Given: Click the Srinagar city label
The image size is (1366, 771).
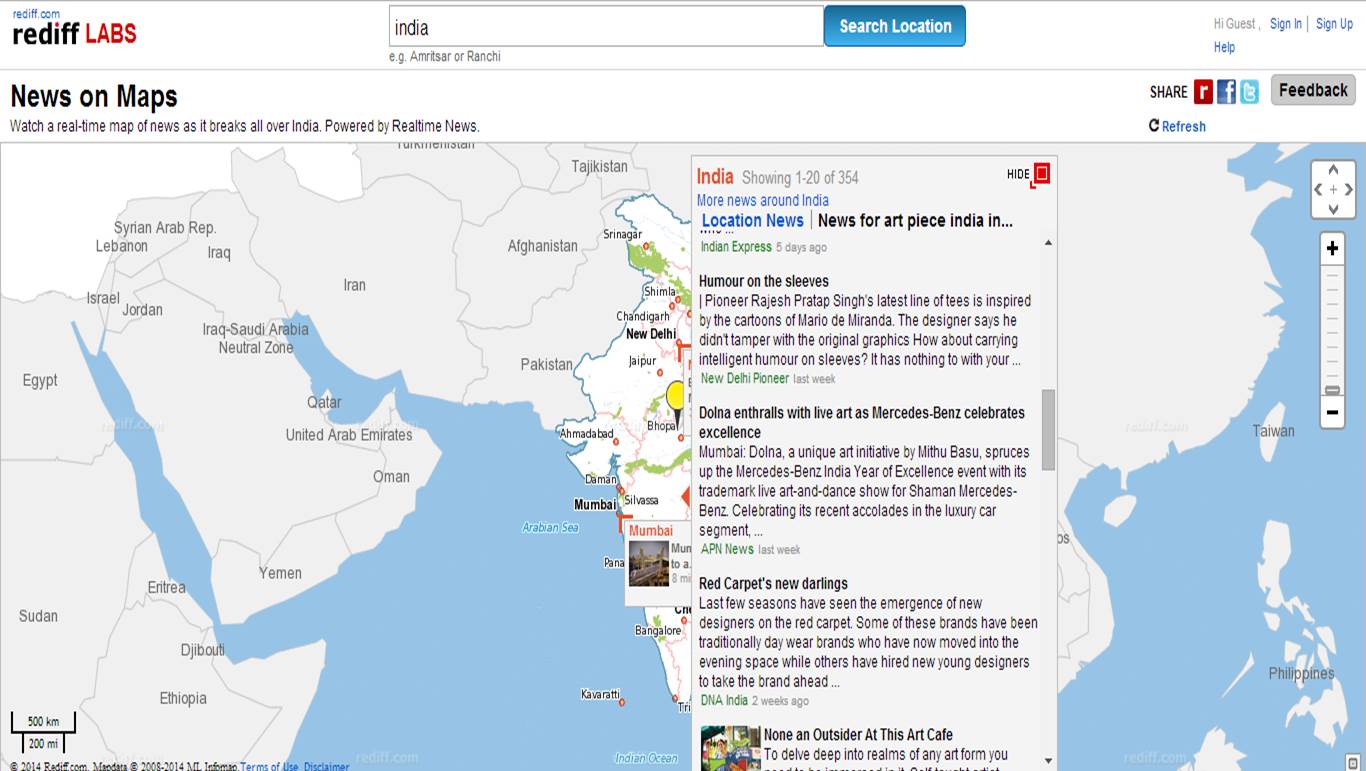Looking at the screenshot, I should [623, 234].
